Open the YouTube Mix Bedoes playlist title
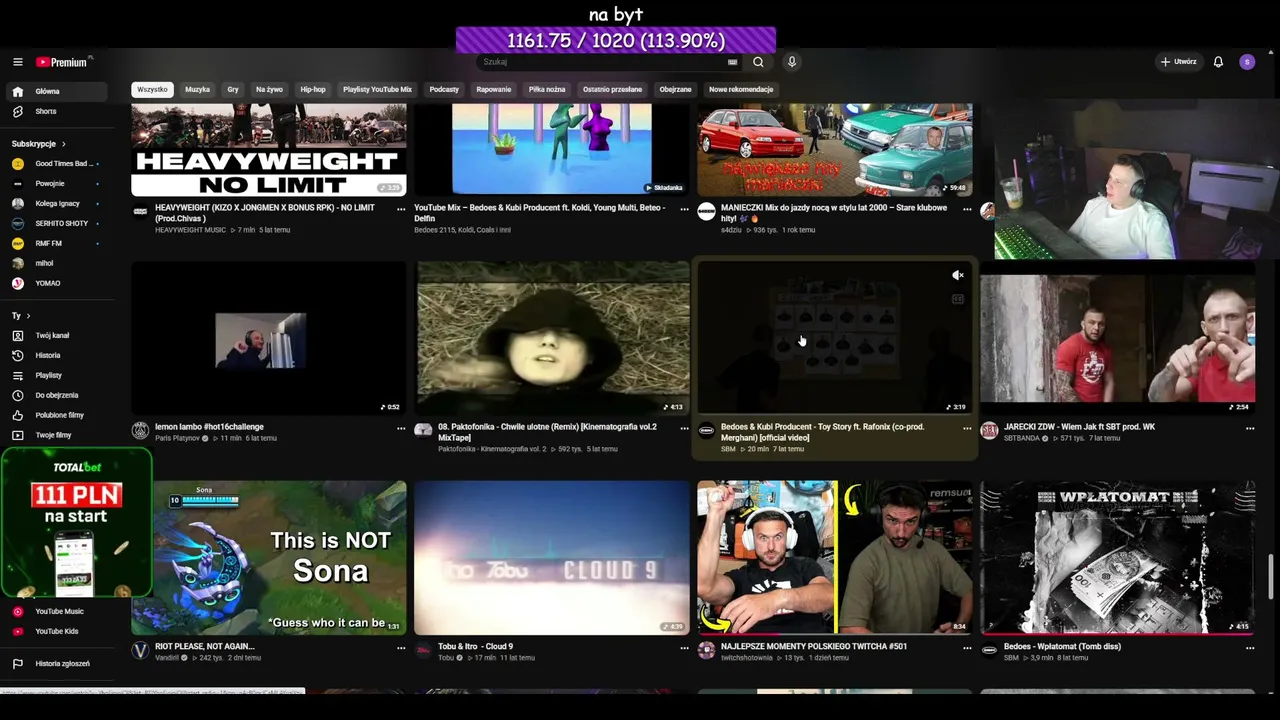The image size is (1280, 720). (x=539, y=213)
